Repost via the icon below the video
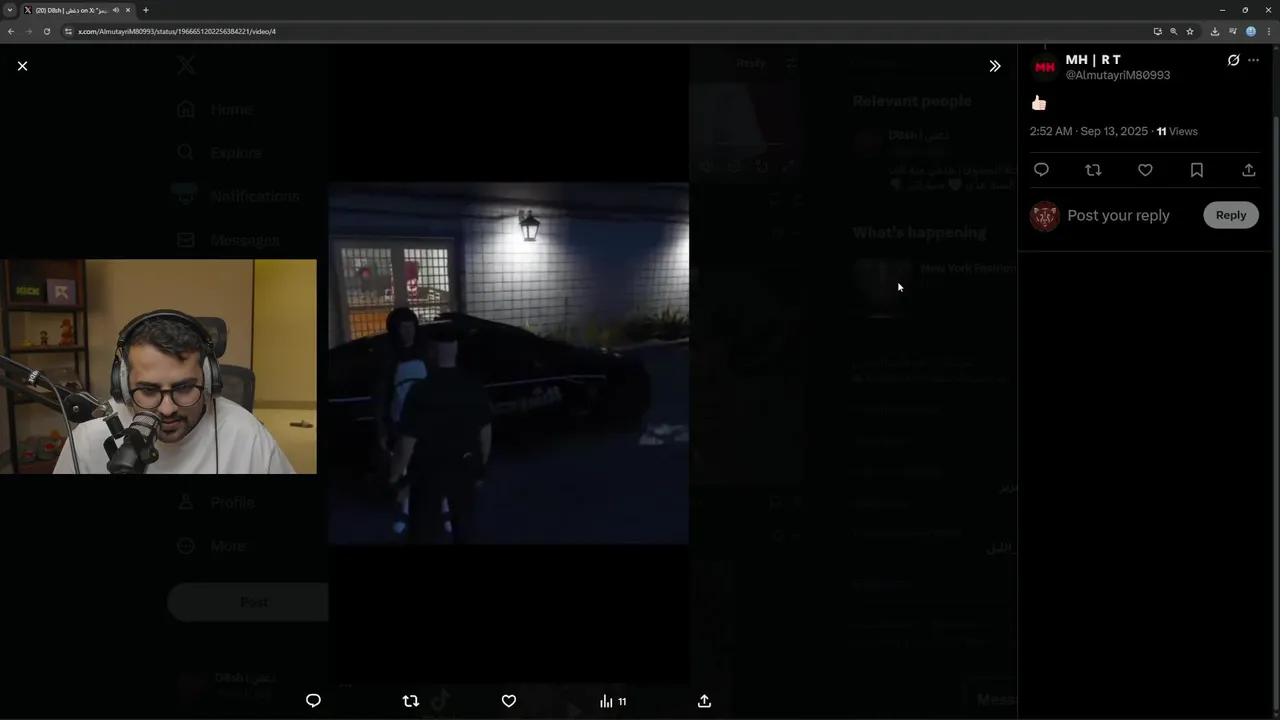 click(x=410, y=701)
